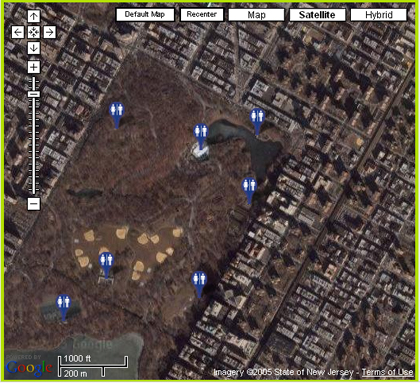This screenshot has height=383, width=420.
Task: Click the Default Map button
Action: tap(145, 15)
